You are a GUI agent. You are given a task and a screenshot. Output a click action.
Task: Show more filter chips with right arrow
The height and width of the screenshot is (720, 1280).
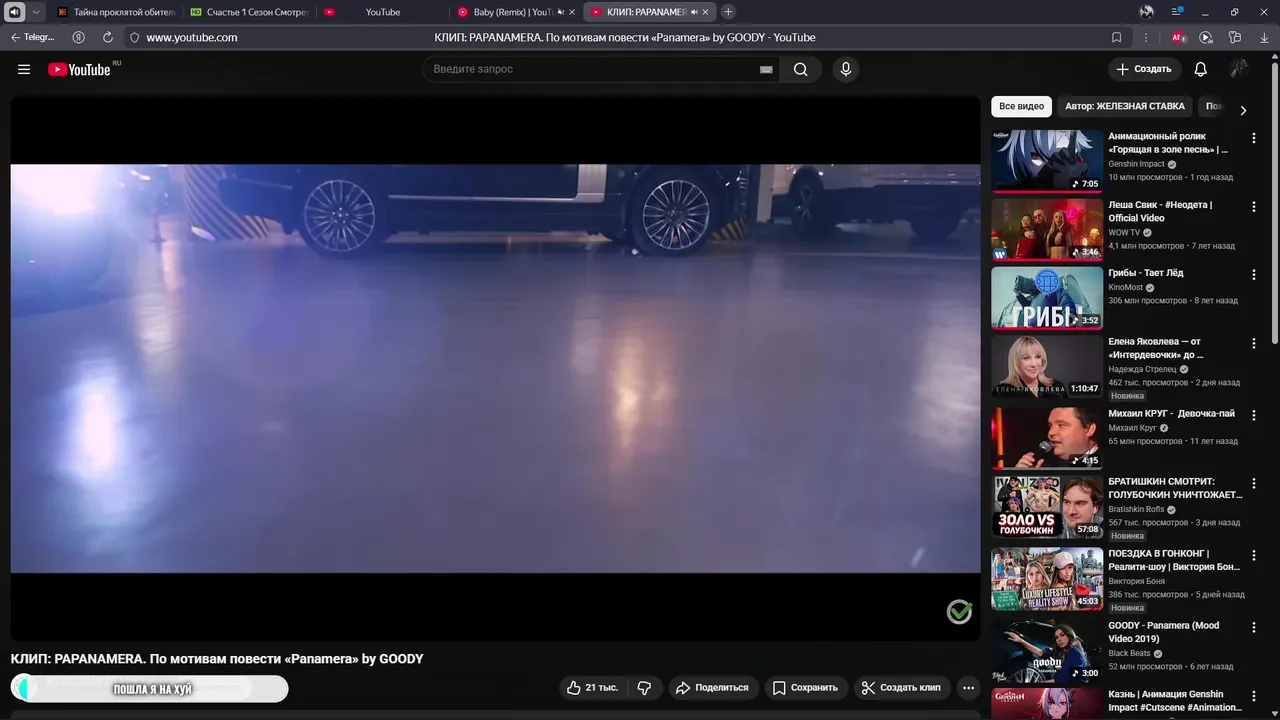point(1243,110)
